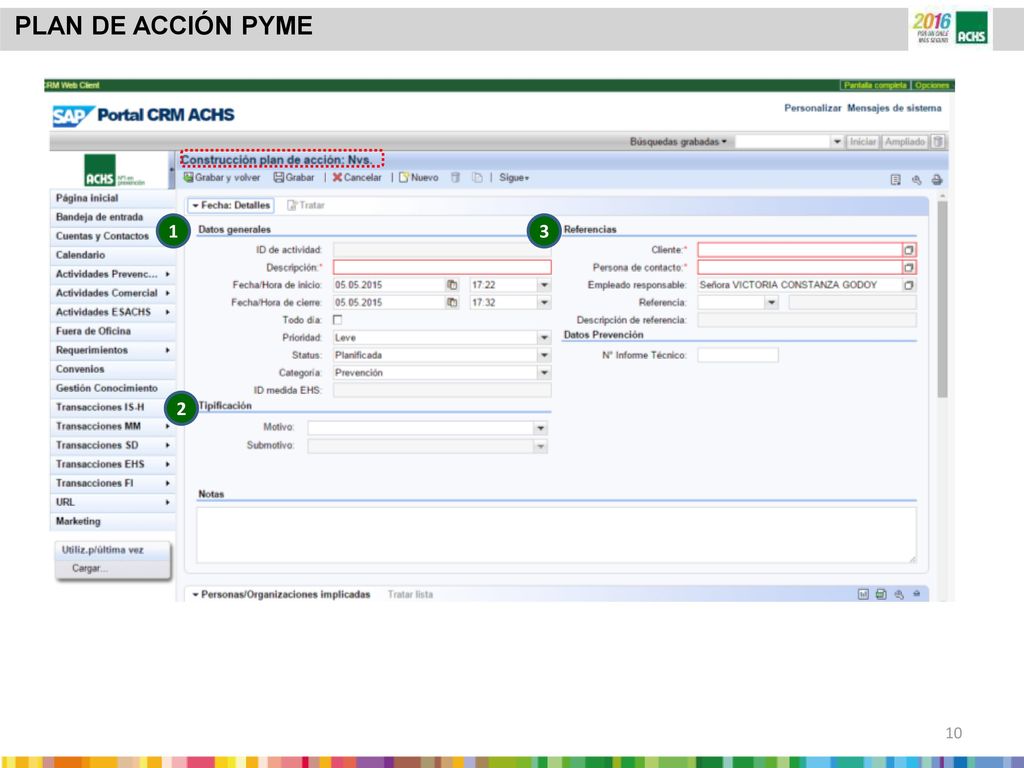This screenshot has width=1024, height=768.
Task: Open calendar picker for Fecha/Hora de inicio
Action: (x=452, y=285)
